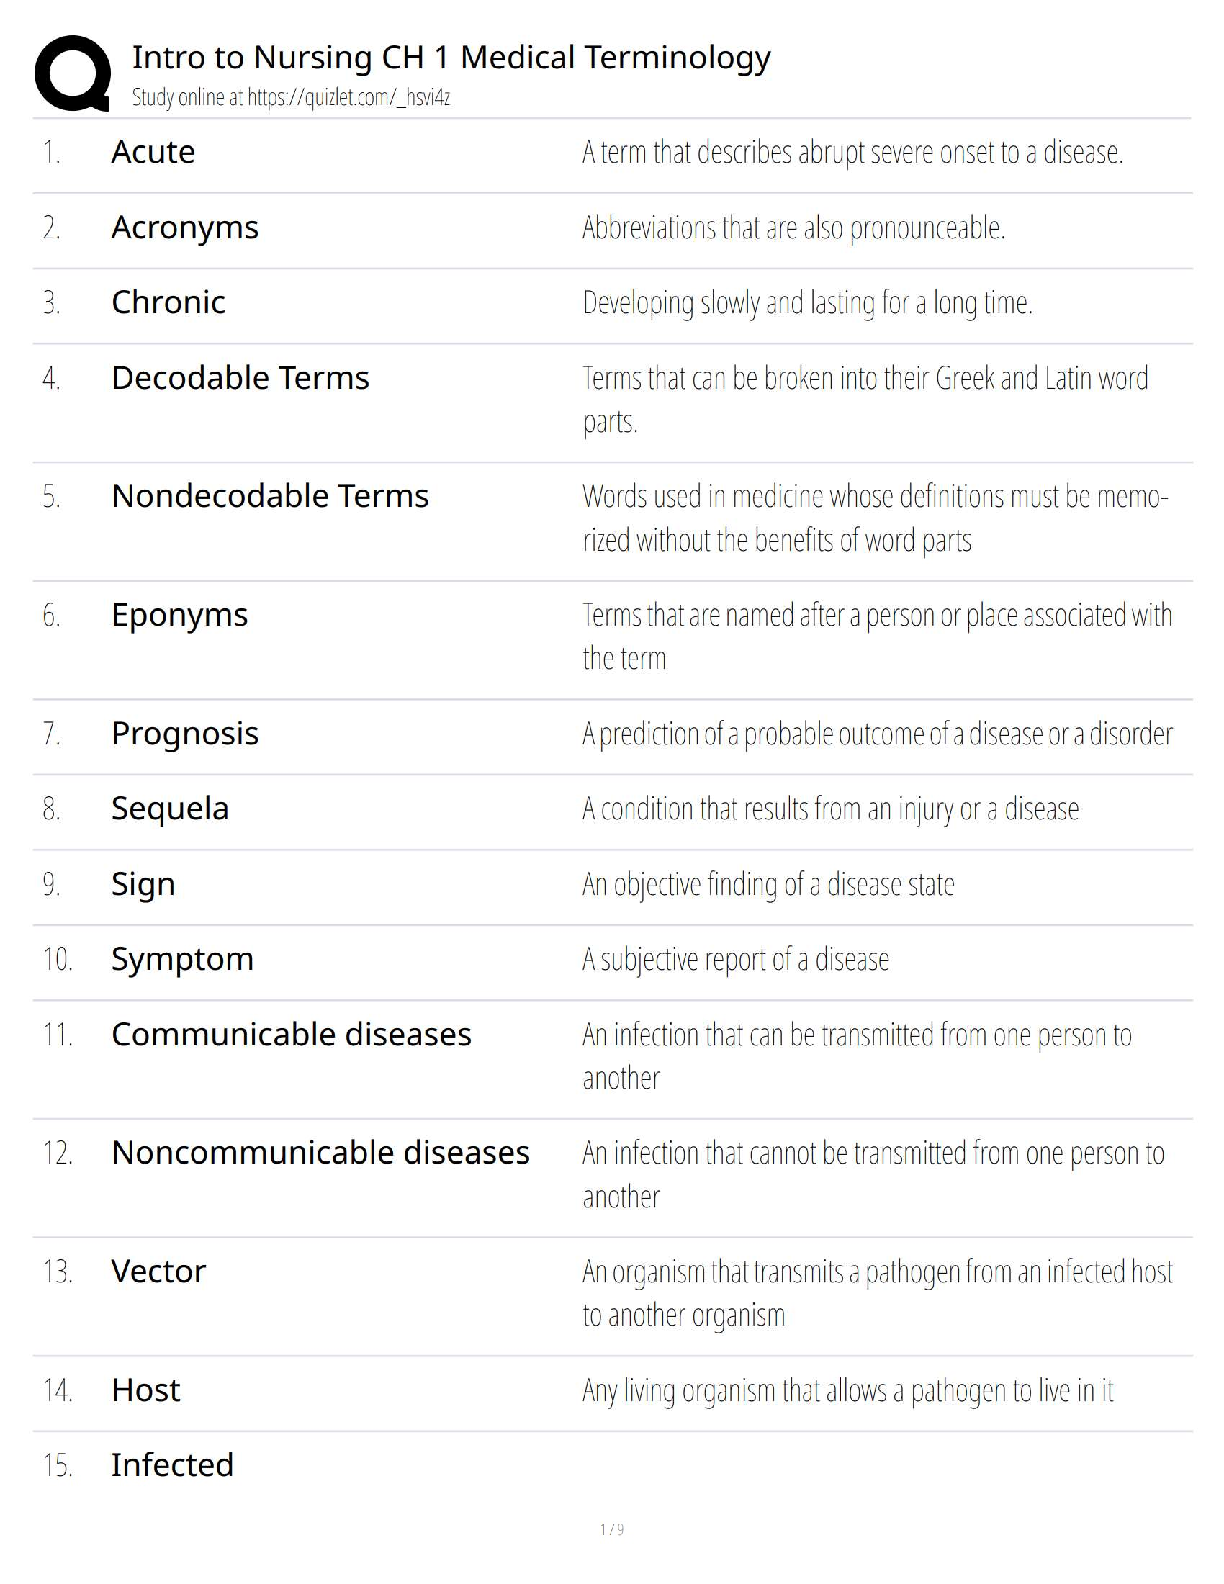The height and width of the screenshot is (1584, 1224).
Task: Click the Noncommunicable diseases term
Action: (x=320, y=1153)
